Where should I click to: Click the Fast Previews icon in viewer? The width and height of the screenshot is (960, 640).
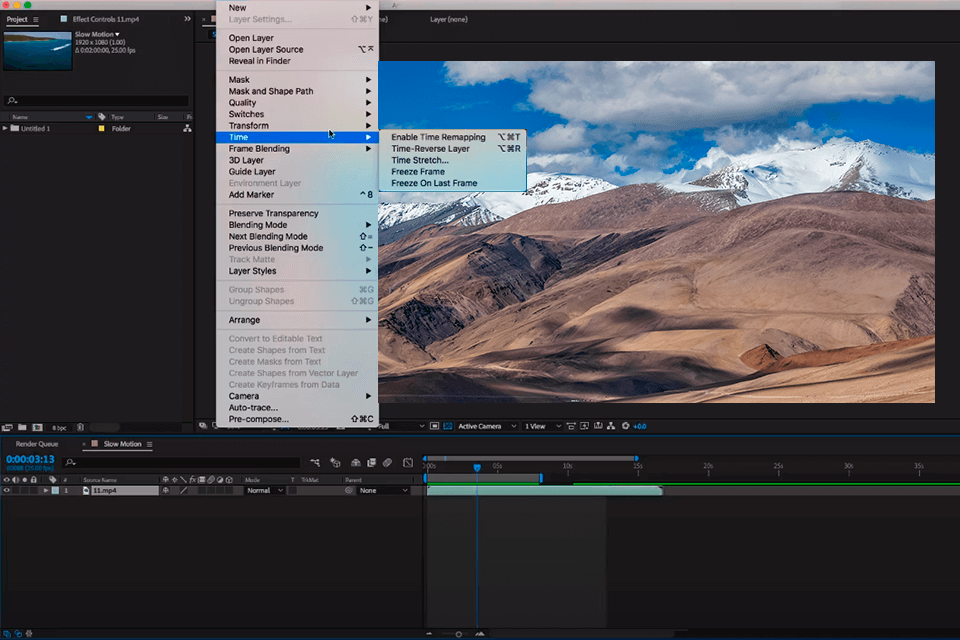click(x=585, y=426)
